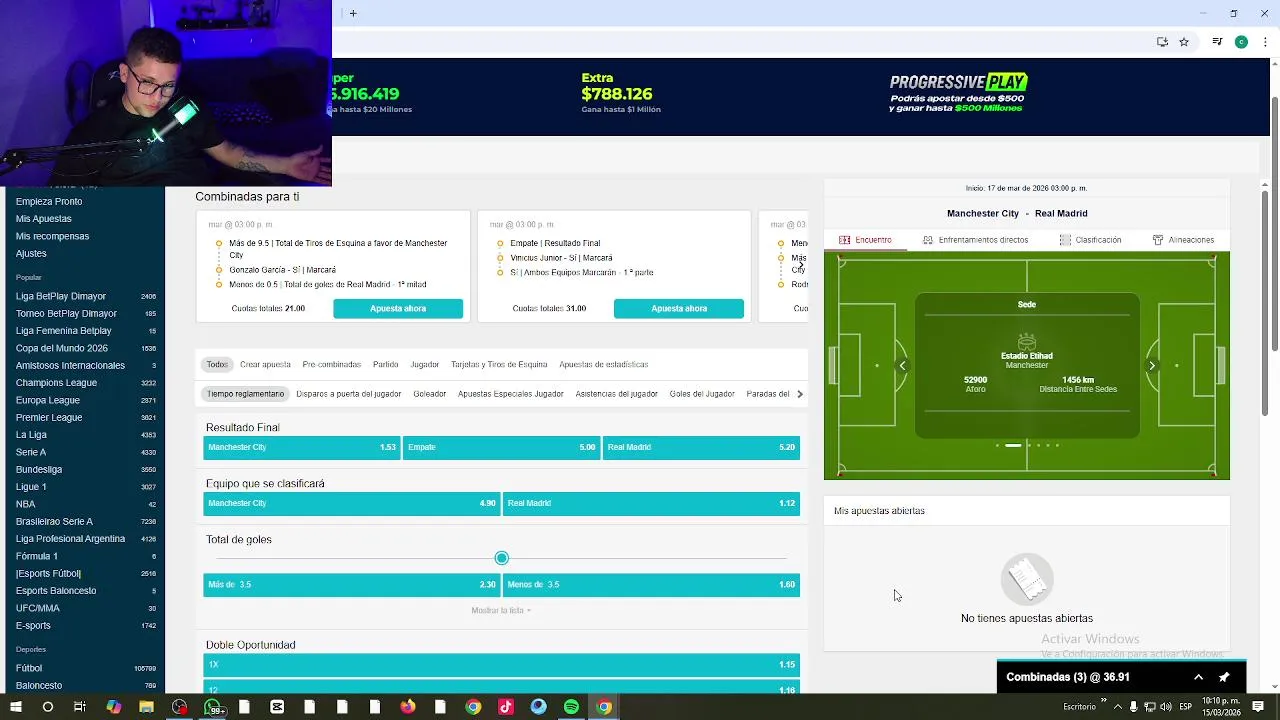
Task: Bookmark this page with the star icon
Action: 1184,42
